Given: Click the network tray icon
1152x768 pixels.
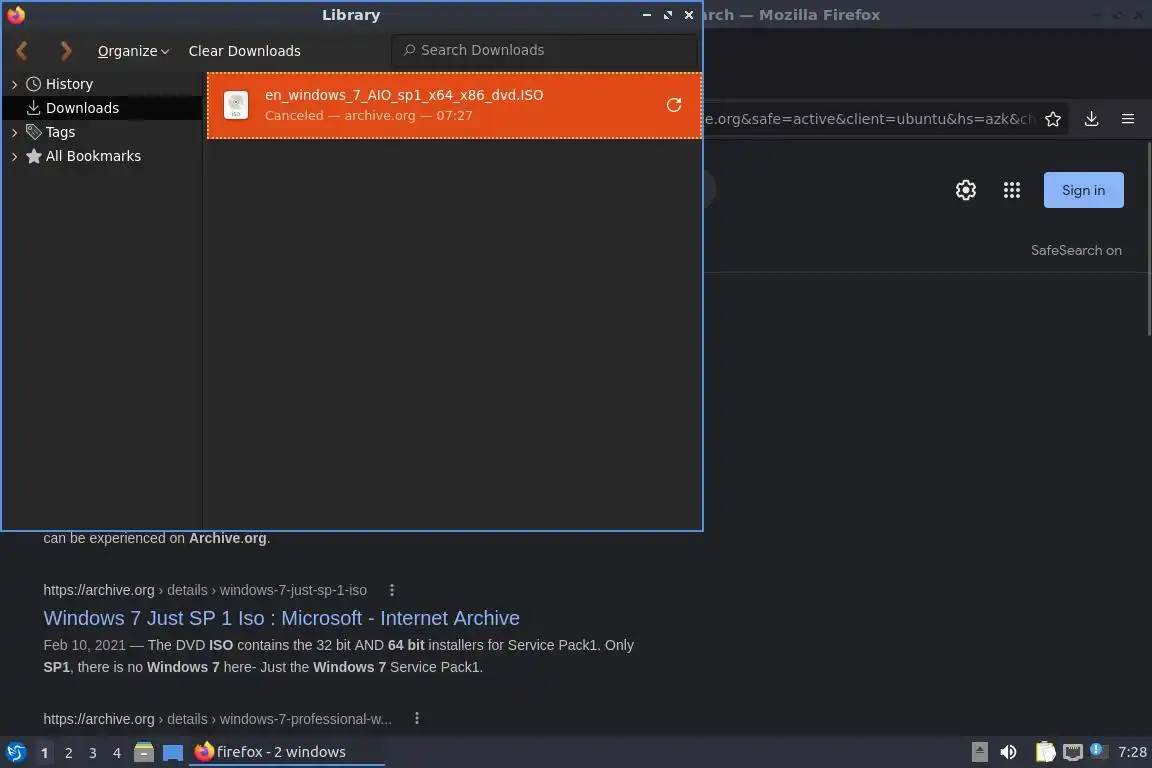Looking at the screenshot, I should (x=1073, y=752).
